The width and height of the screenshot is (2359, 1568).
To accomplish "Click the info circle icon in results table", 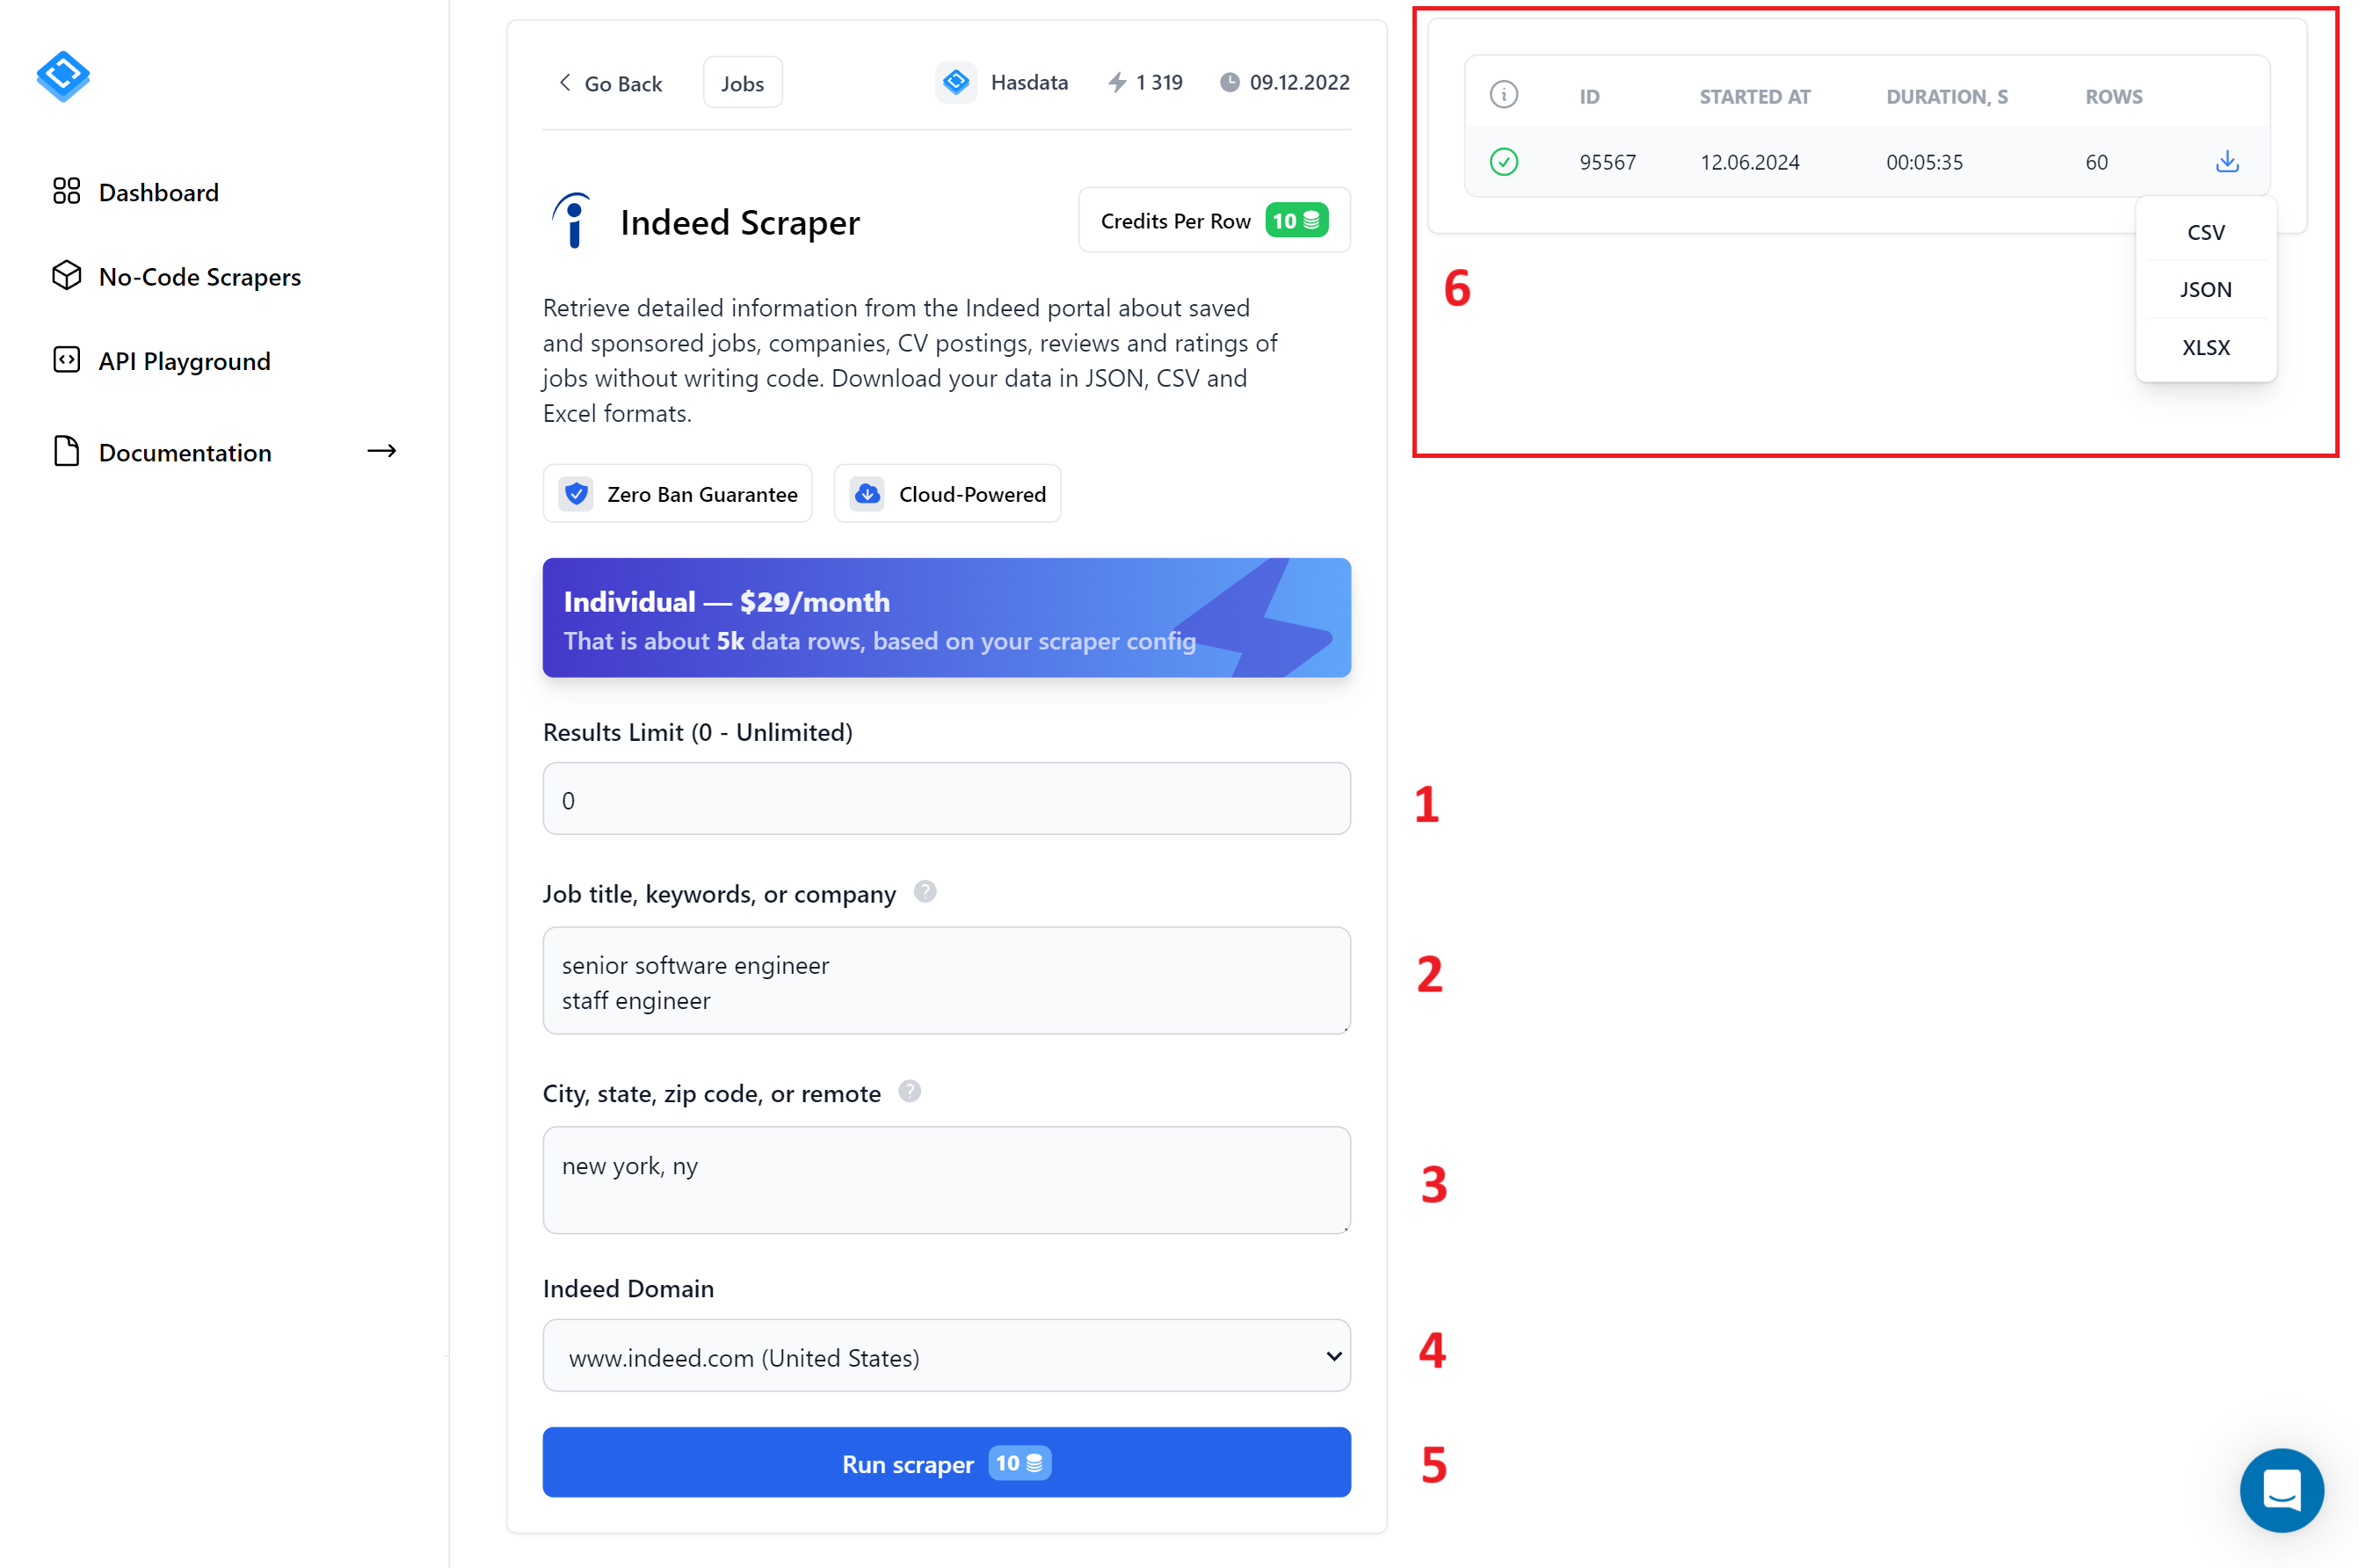I will [1501, 95].
